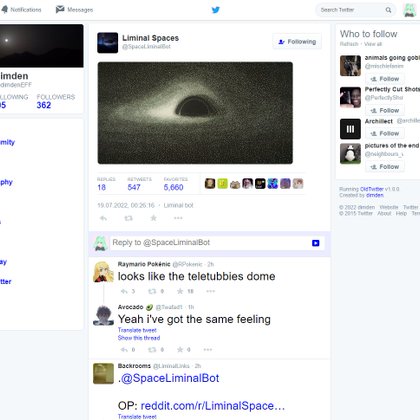Image resolution: width=420 pixels, height=420 pixels.
Task: Click into the Reply to @SpaceLiminalBot box
Action: click(210, 243)
